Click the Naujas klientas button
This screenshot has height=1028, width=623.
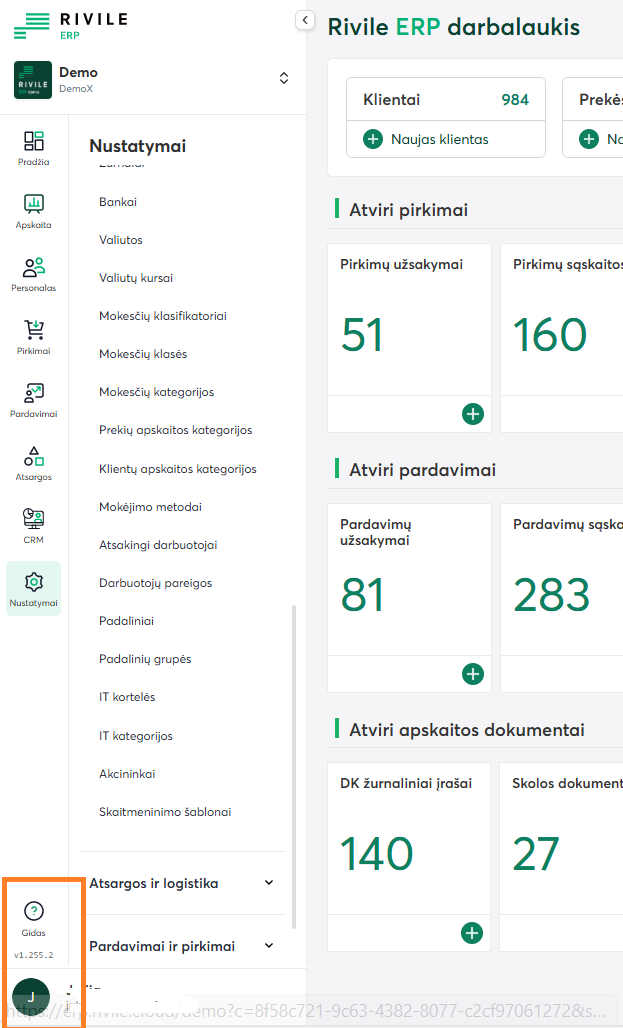point(428,139)
